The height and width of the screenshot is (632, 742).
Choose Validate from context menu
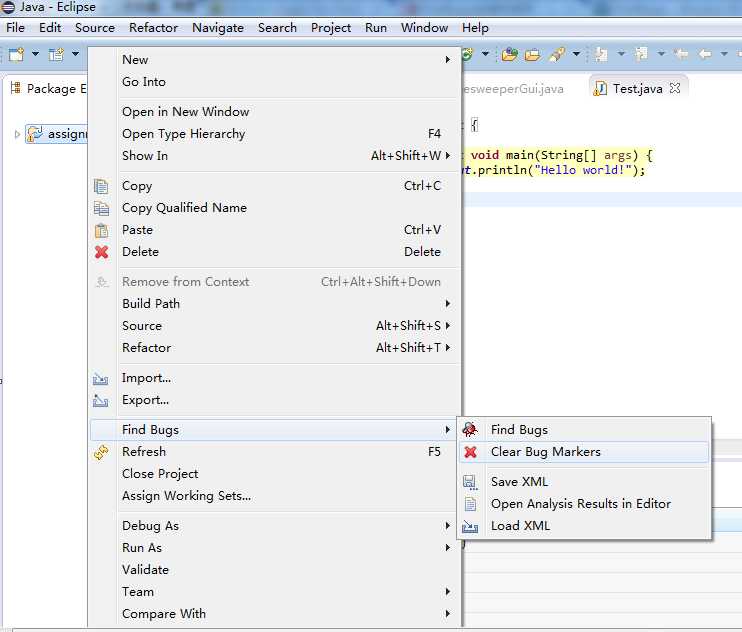coord(145,570)
